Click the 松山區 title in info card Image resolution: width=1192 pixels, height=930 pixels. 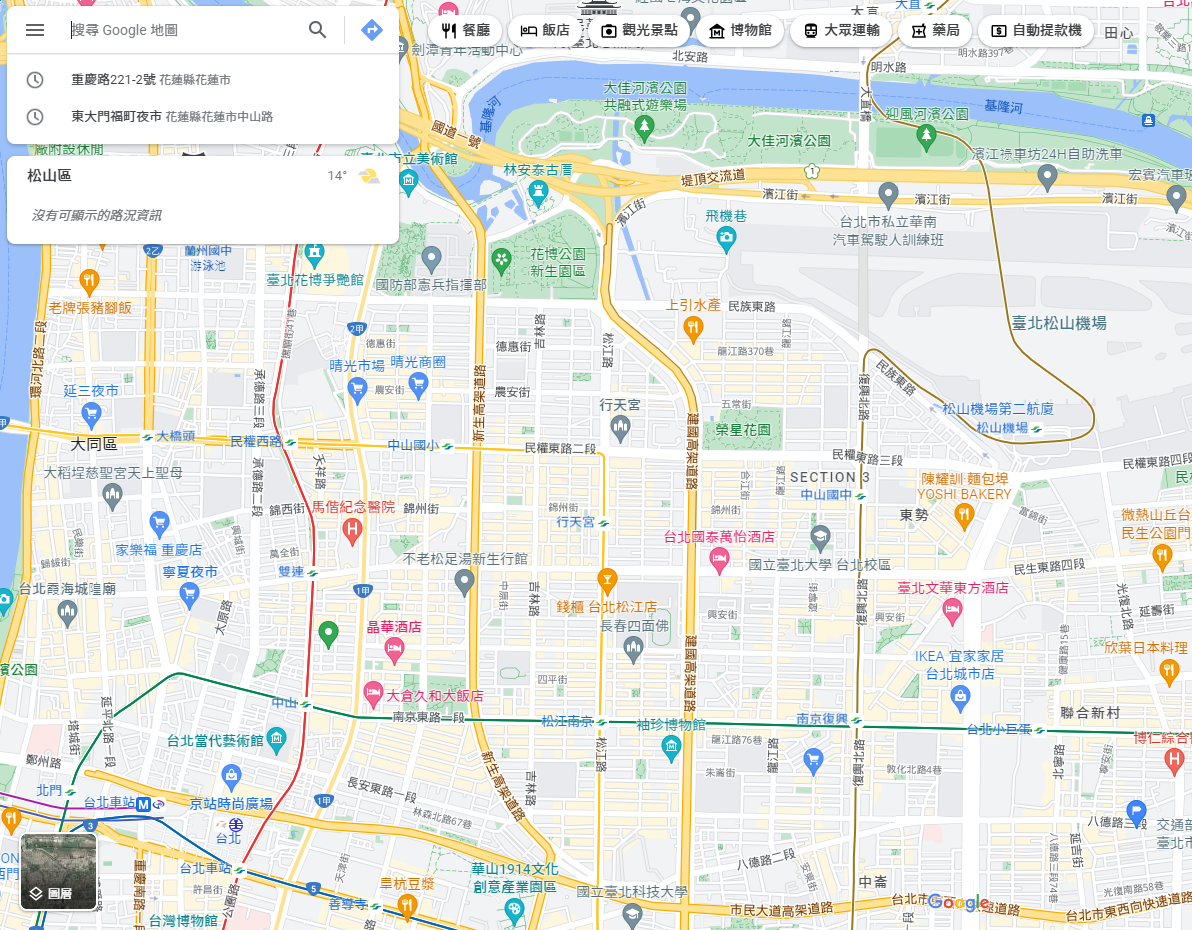coord(49,176)
